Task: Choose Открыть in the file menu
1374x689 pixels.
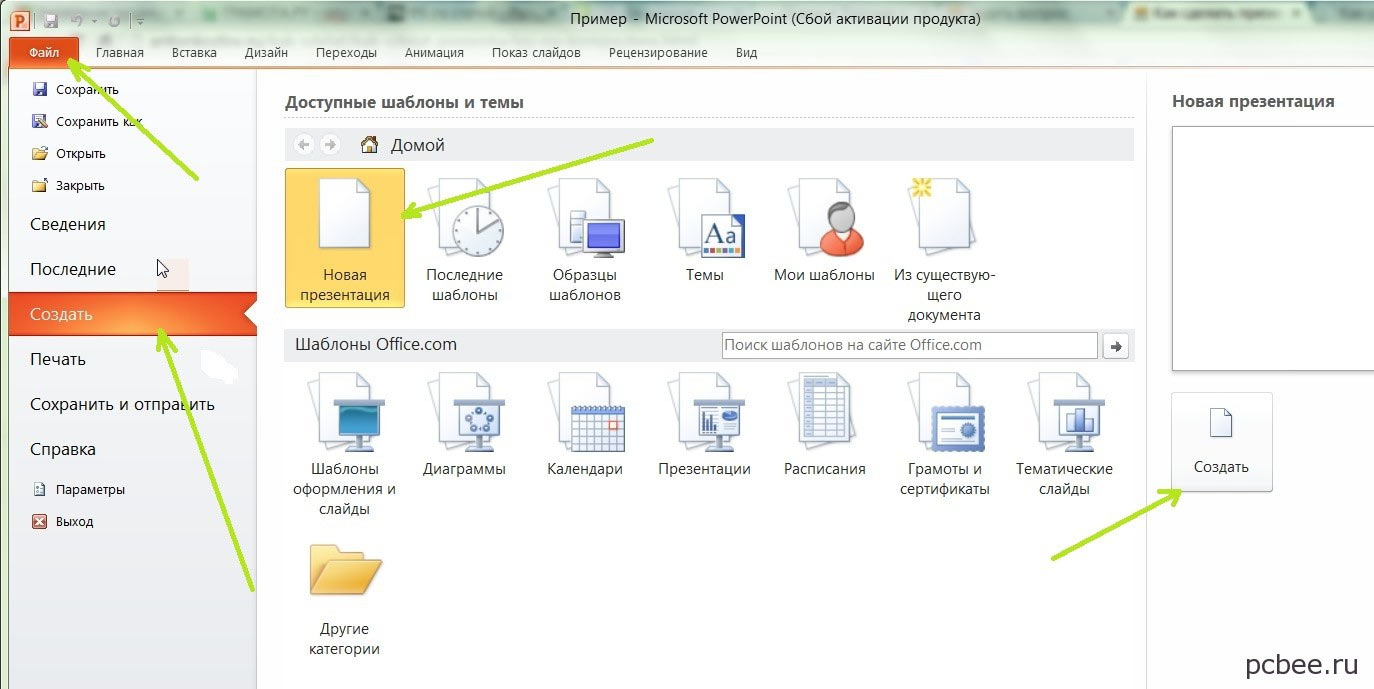Action: (x=69, y=154)
